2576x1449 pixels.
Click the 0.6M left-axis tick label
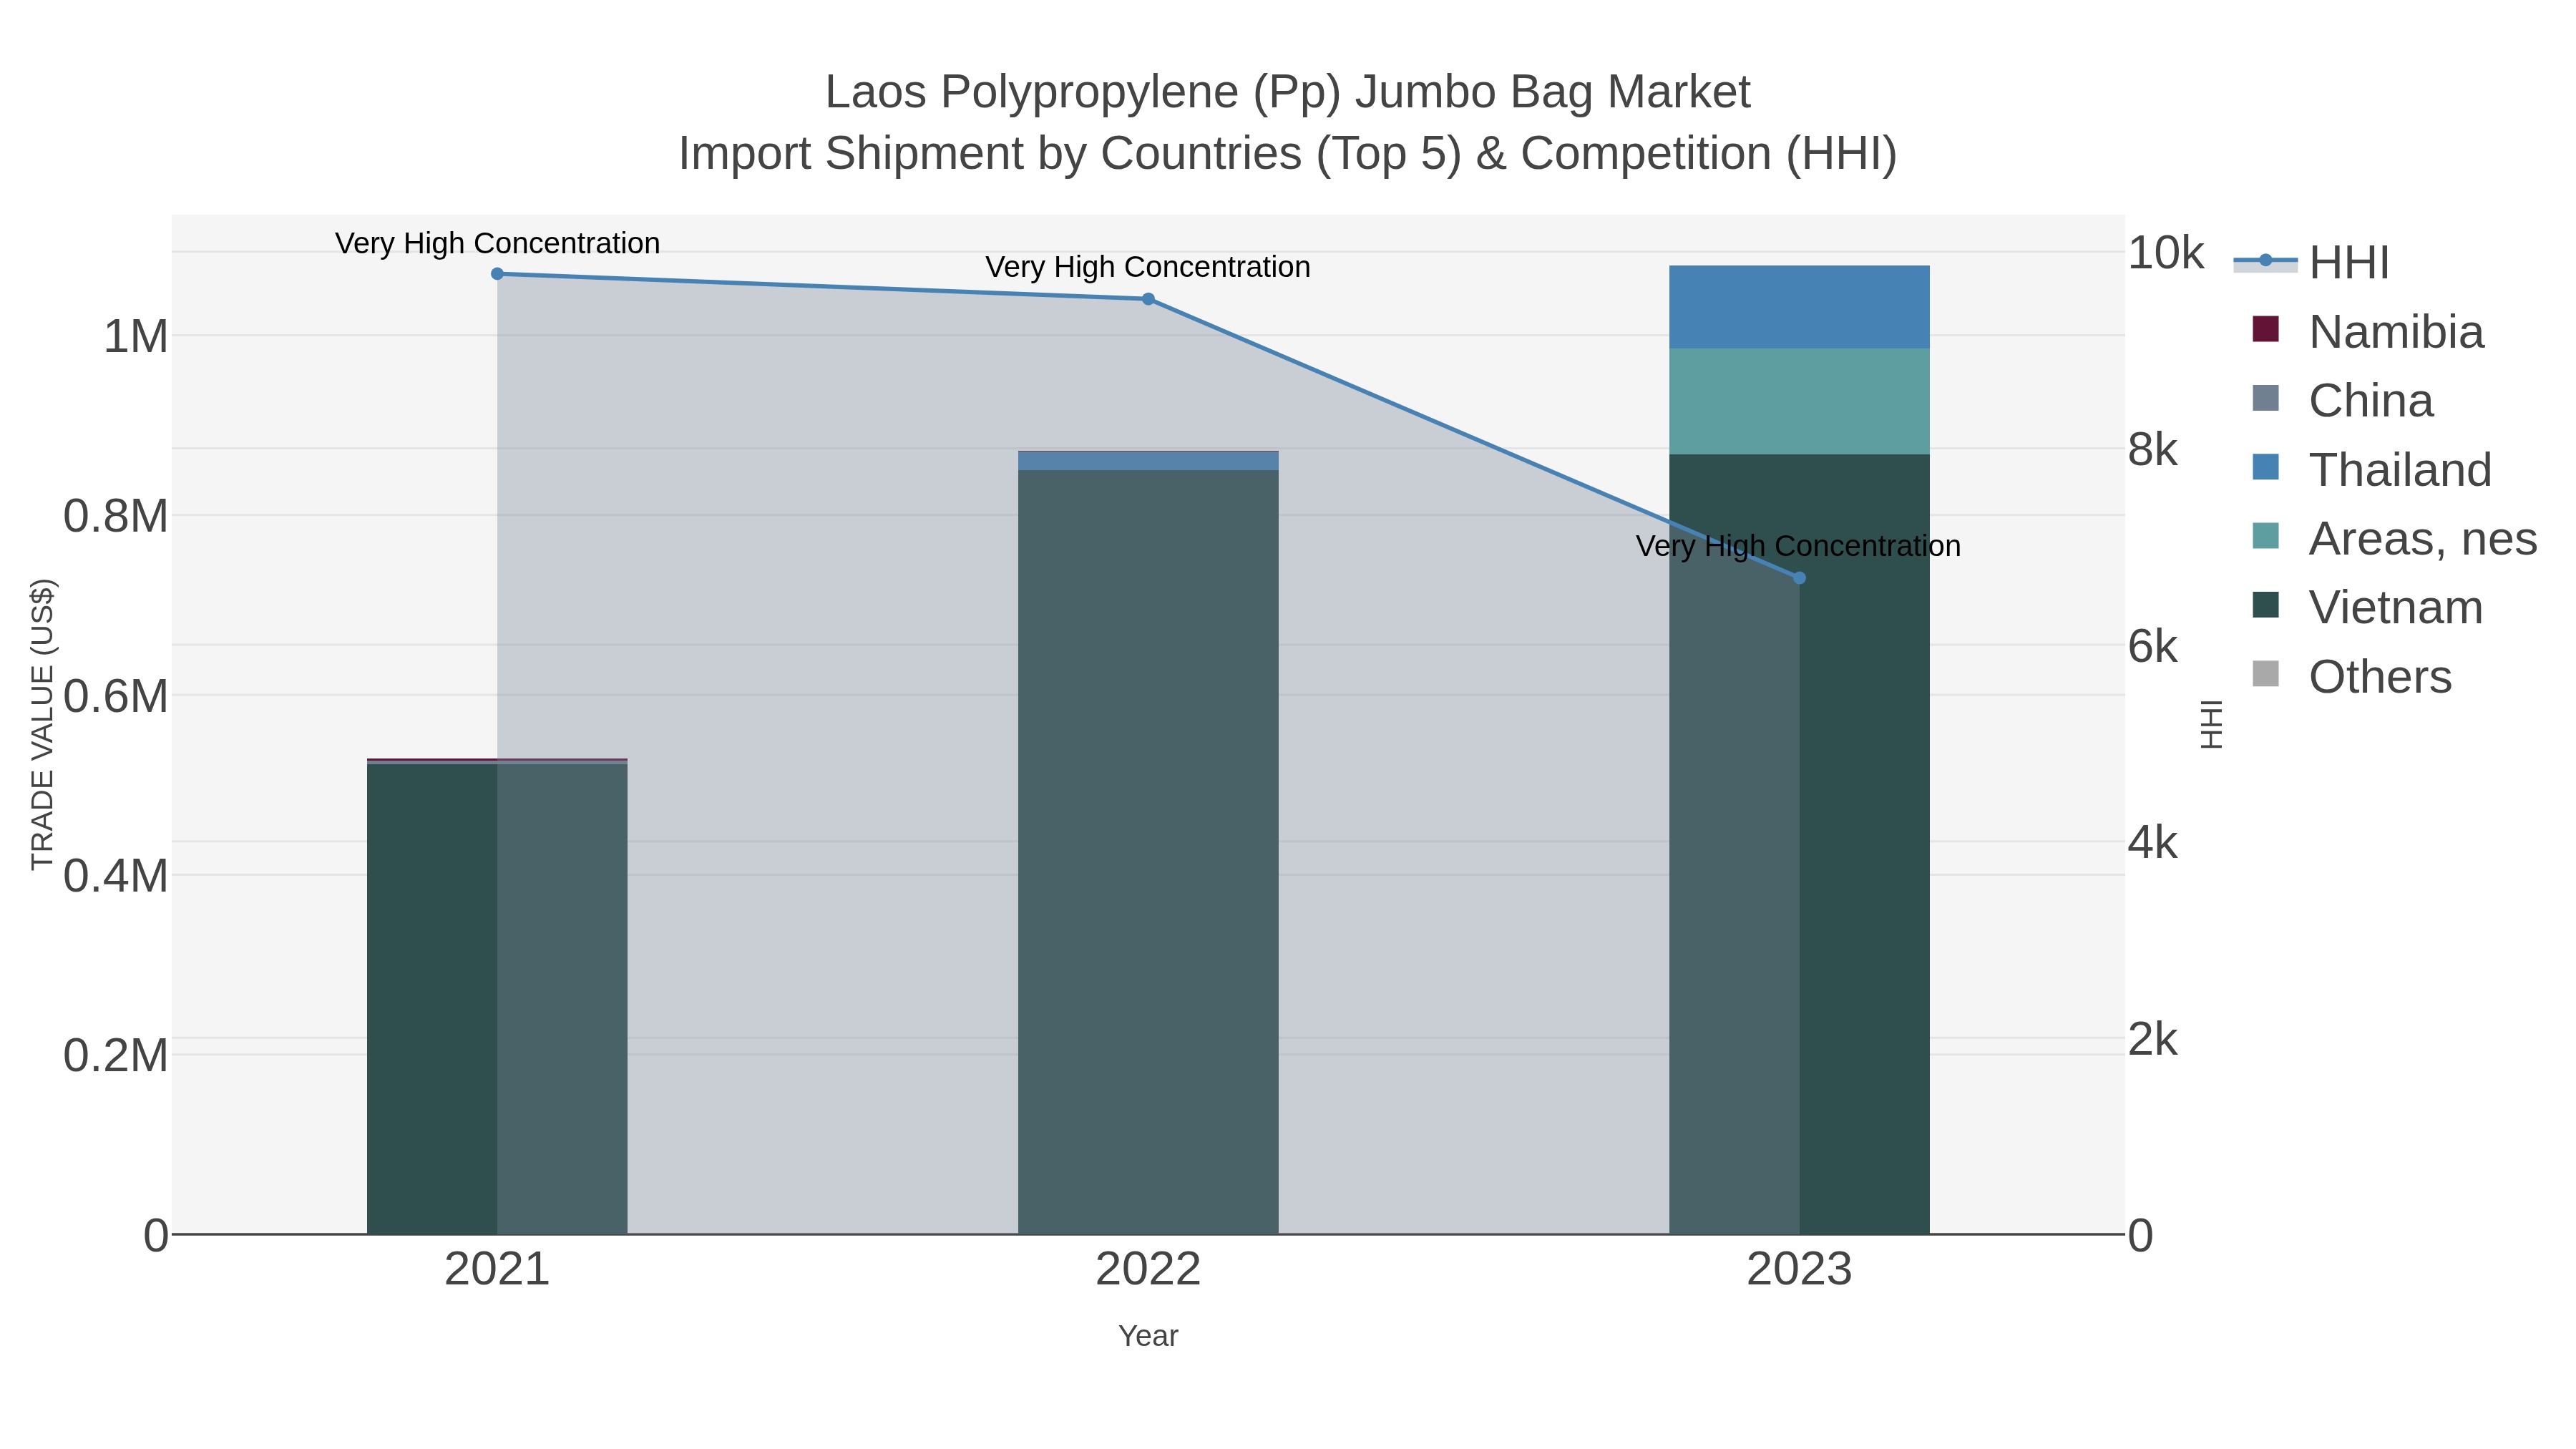[x=116, y=696]
